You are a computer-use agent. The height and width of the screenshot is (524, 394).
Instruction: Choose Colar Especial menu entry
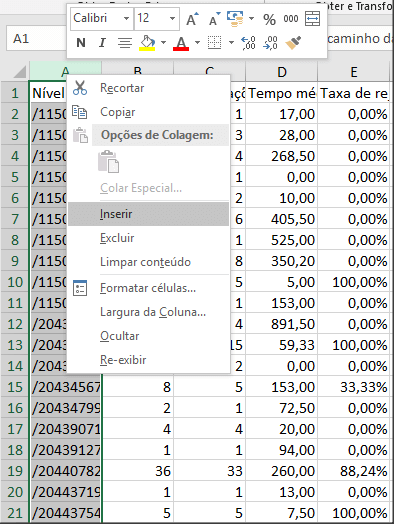coord(148,188)
